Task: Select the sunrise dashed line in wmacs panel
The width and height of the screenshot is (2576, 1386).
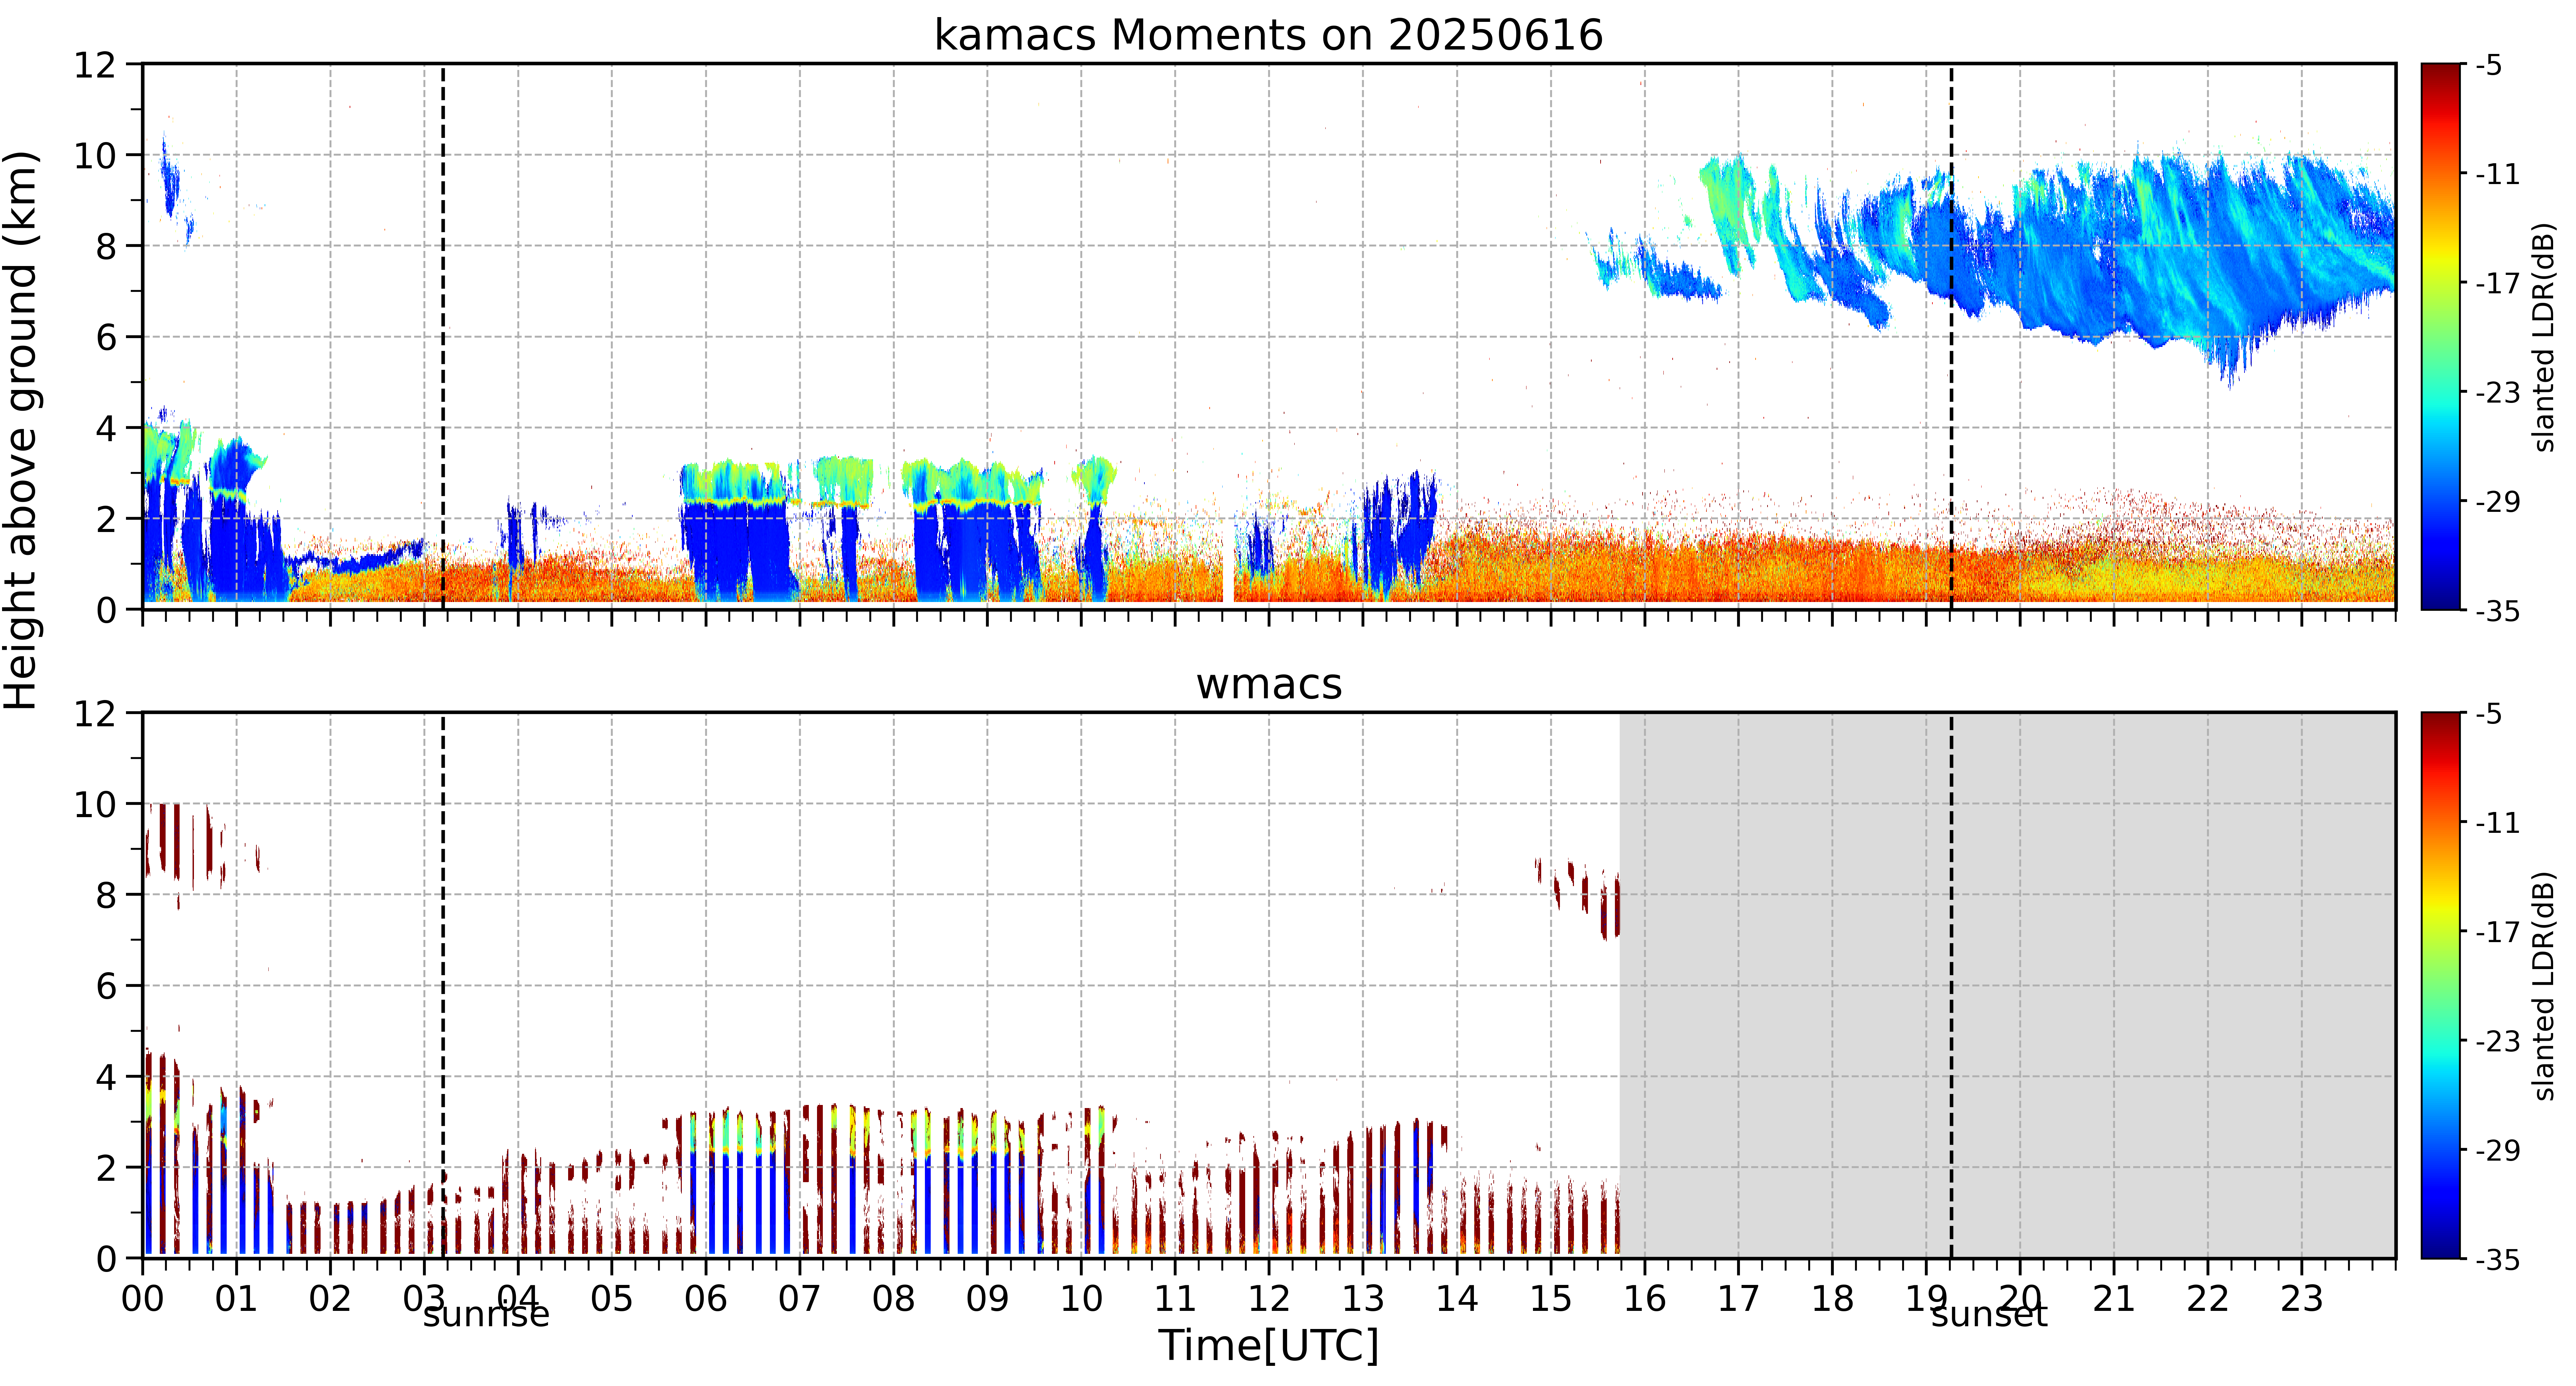Action: [x=443, y=985]
